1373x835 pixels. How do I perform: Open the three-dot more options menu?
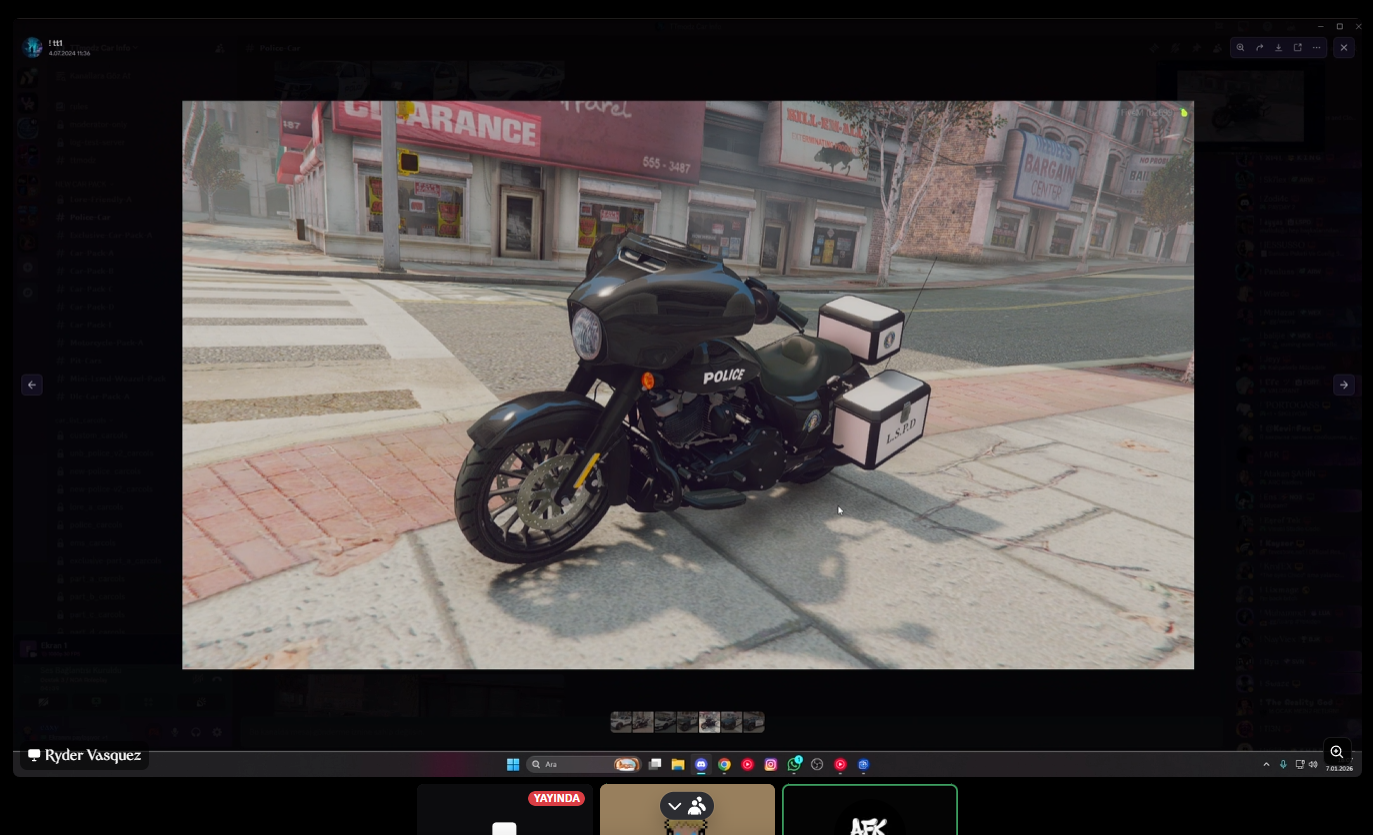(1317, 47)
